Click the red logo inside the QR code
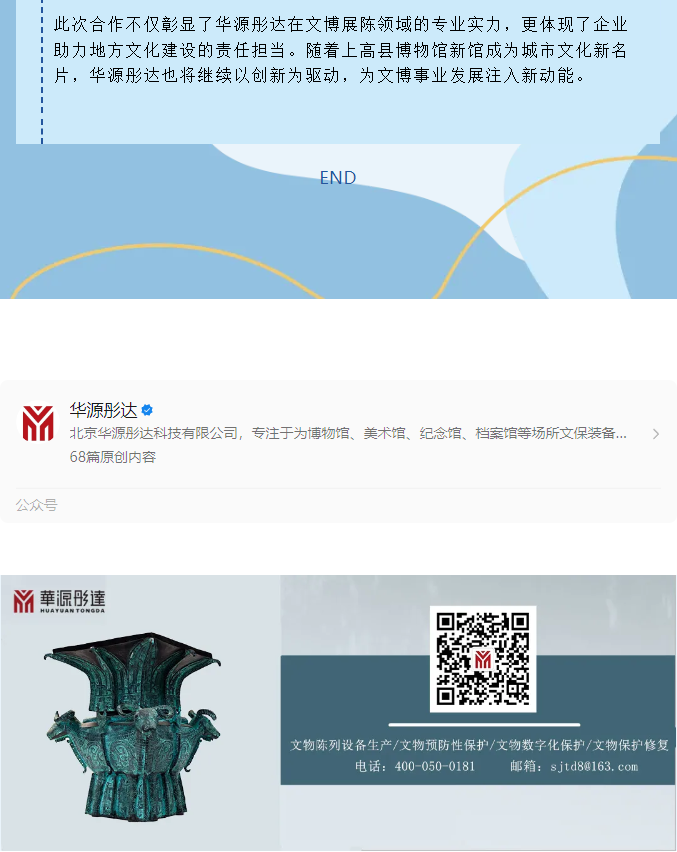Image resolution: width=677 pixels, height=852 pixels. tap(483, 659)
